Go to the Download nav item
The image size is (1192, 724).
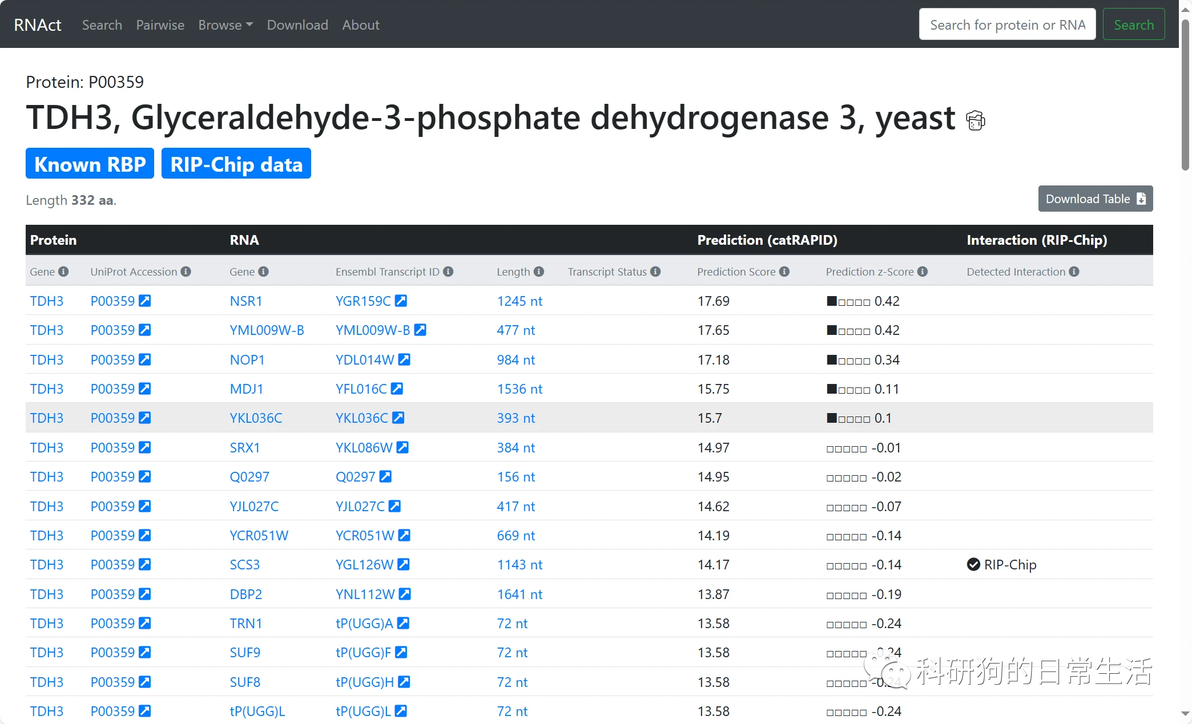click(x=297, y=25)
